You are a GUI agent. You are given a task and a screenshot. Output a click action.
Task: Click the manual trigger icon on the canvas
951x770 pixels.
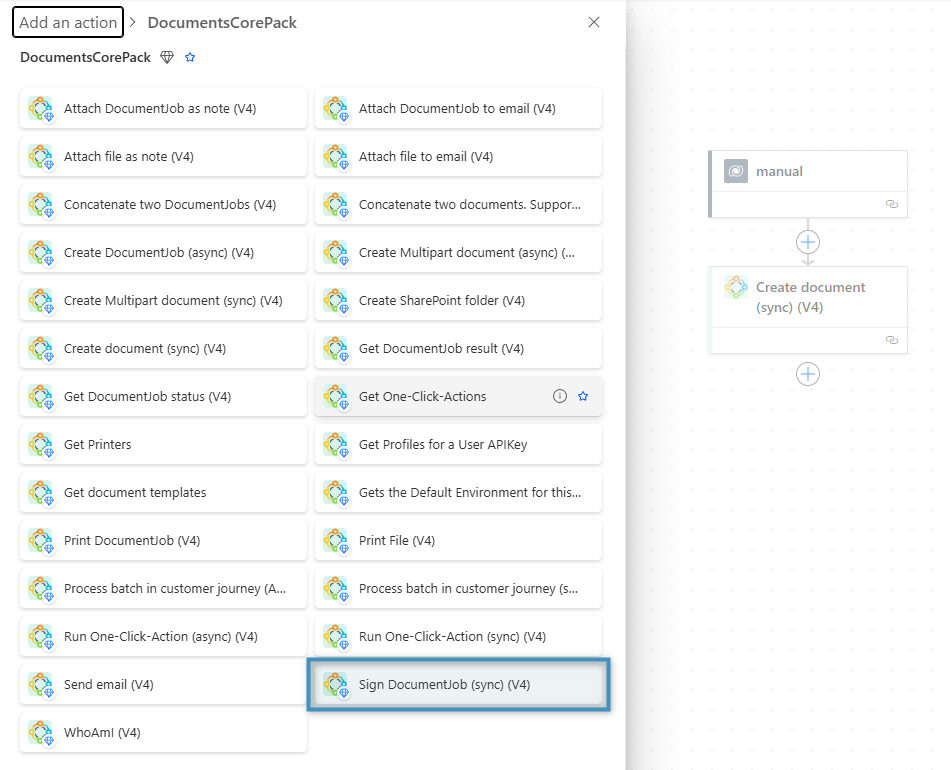[735, 171]
